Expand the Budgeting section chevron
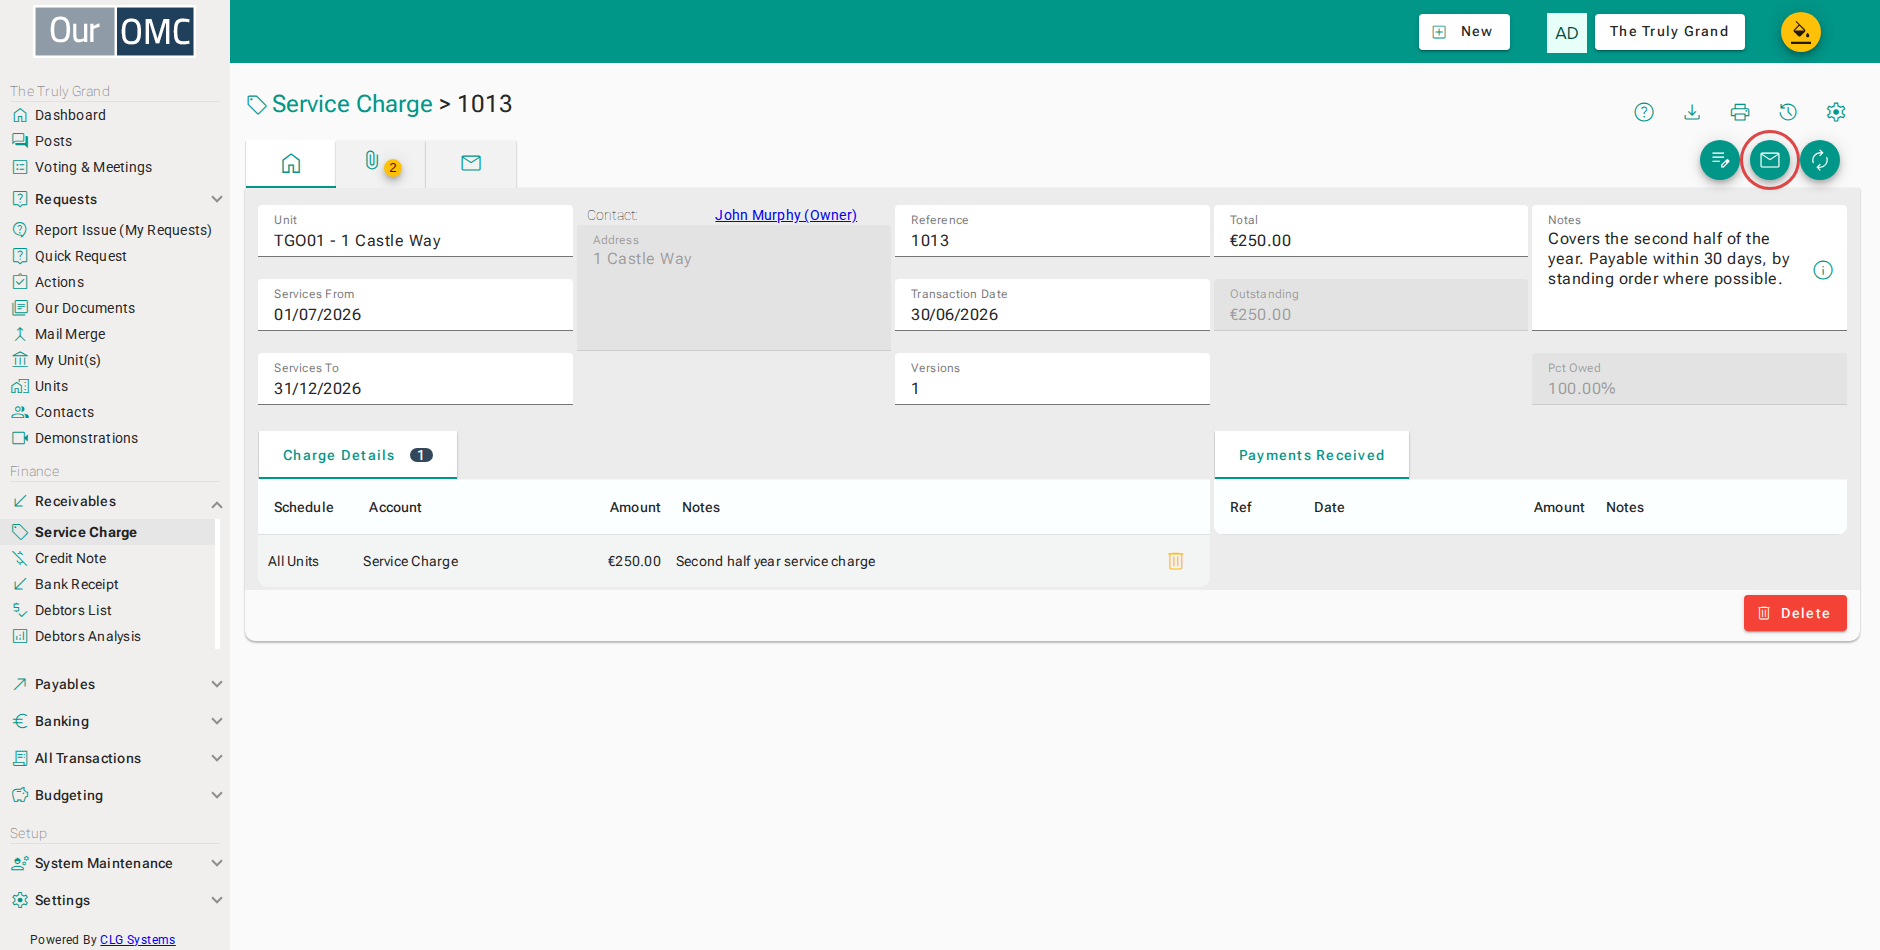 pyautogui.click(x=217, y=795)
